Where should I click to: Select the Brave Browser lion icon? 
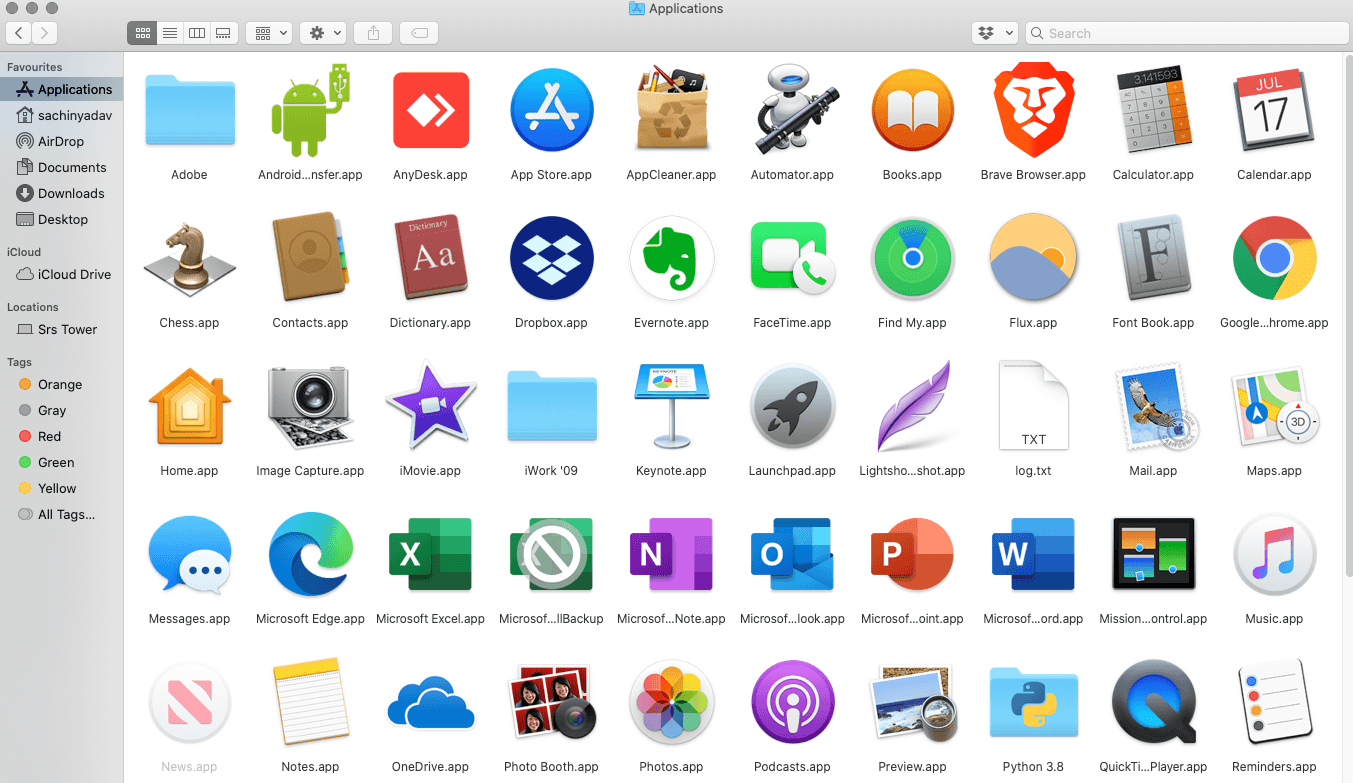click(1034, 110)
